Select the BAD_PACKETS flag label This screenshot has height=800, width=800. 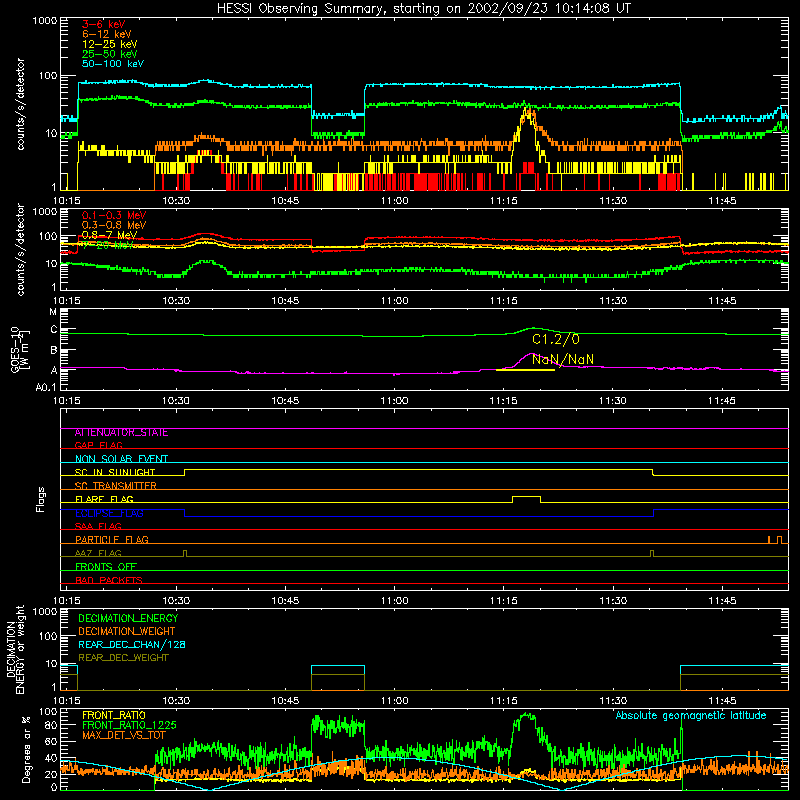coord(109,580)
